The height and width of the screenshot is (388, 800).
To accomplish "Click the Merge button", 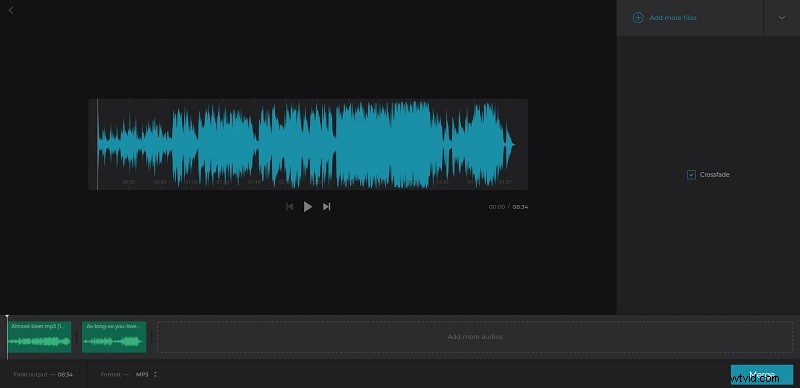I will tap(762, 375).
